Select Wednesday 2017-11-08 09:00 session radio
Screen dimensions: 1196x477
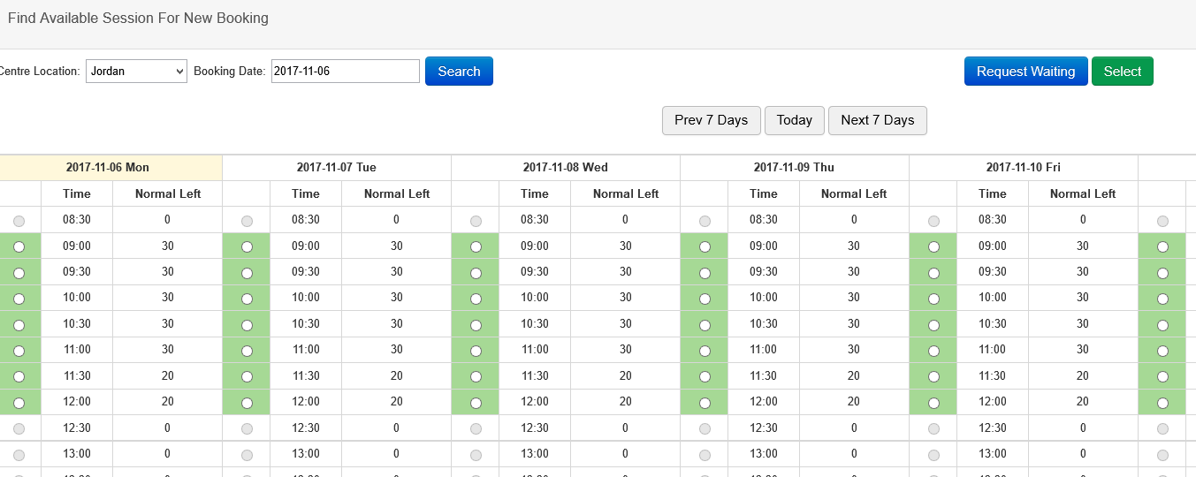475,247
